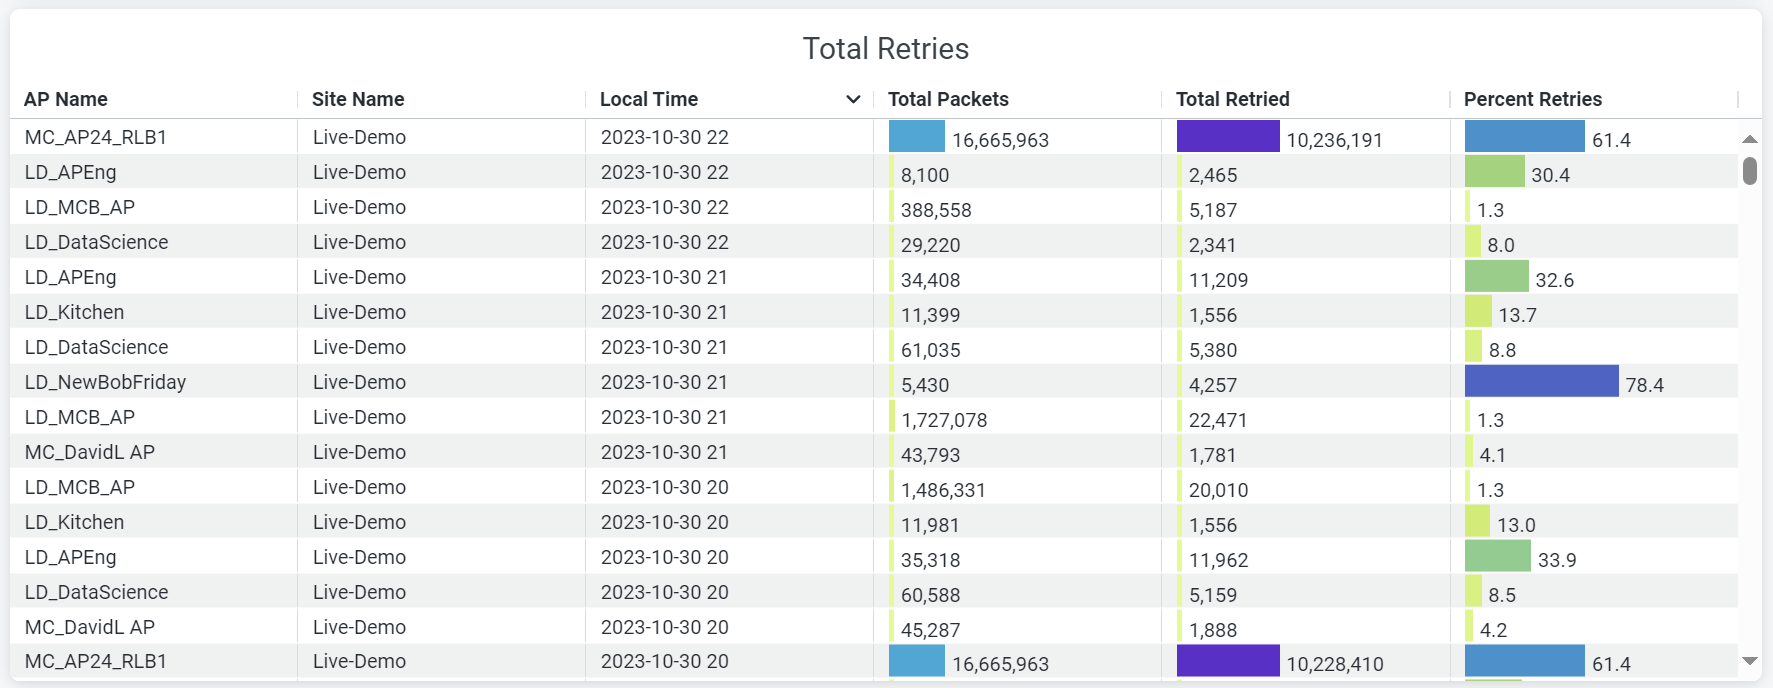Click the vertical scrollbar thumb
The width and height of the screenshot is (1773, 688).
(x=1749, y=171)
